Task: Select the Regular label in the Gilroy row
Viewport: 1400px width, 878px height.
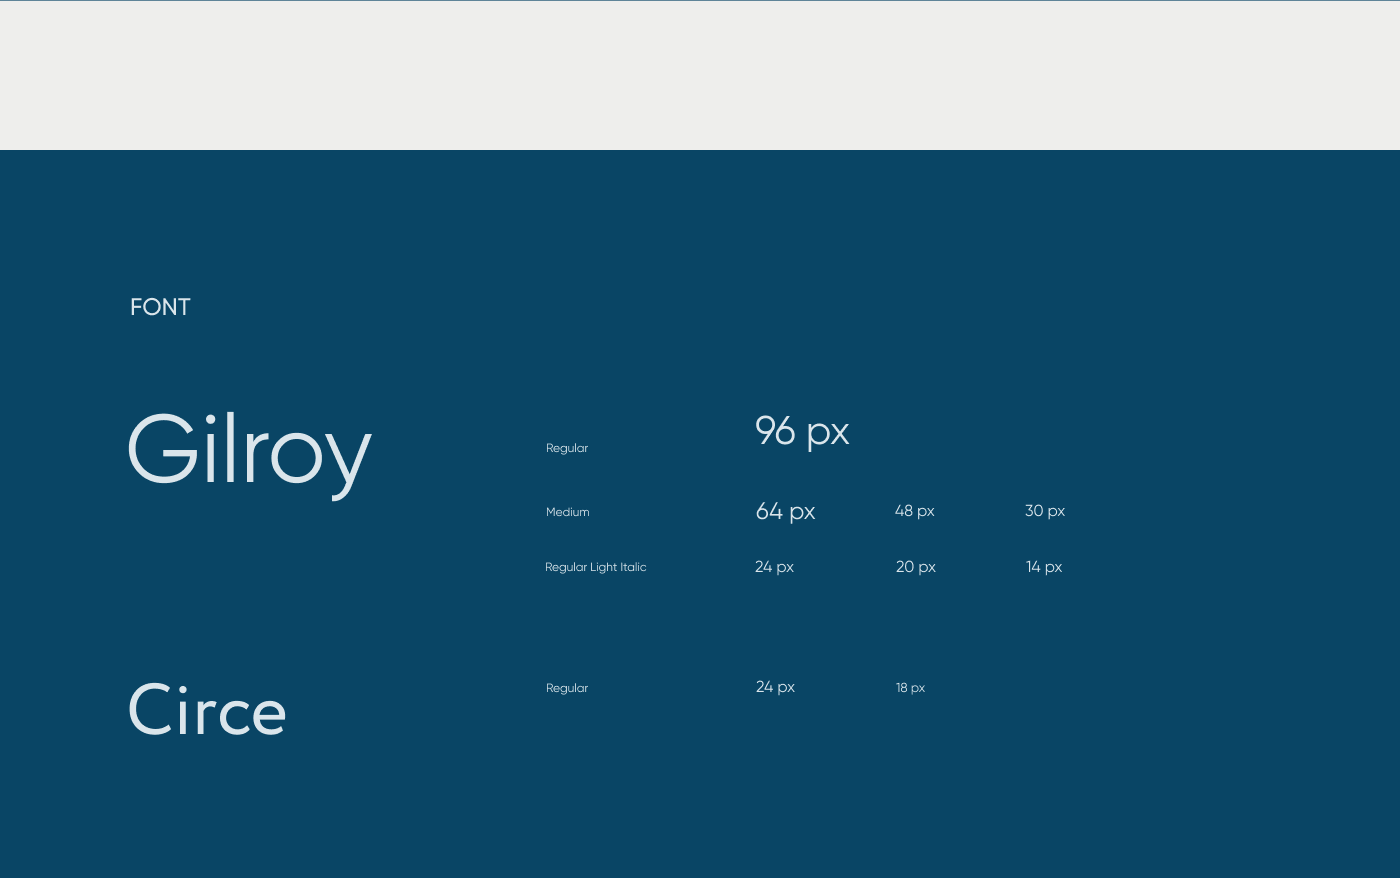Action: tap(567, 448)
